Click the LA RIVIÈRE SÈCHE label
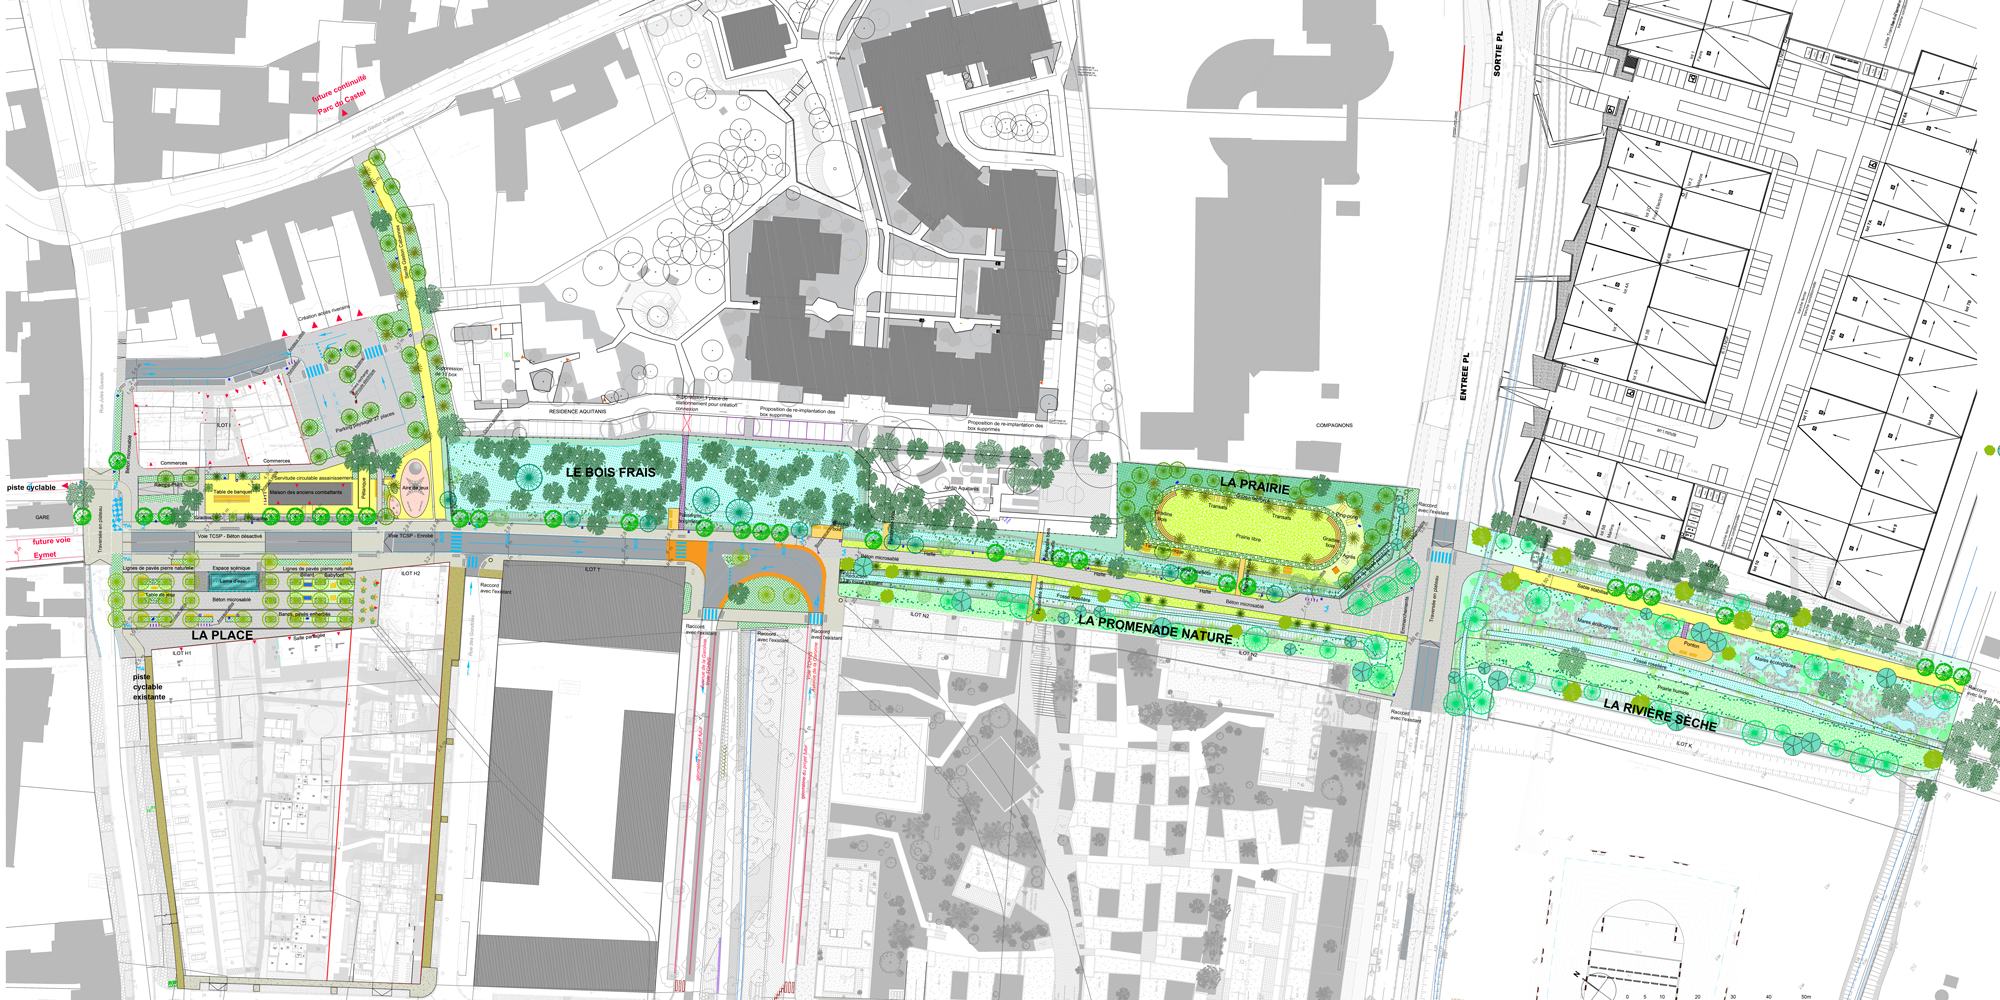The width and height of the screenshot is (2000, 1000). pos(1659,714)
